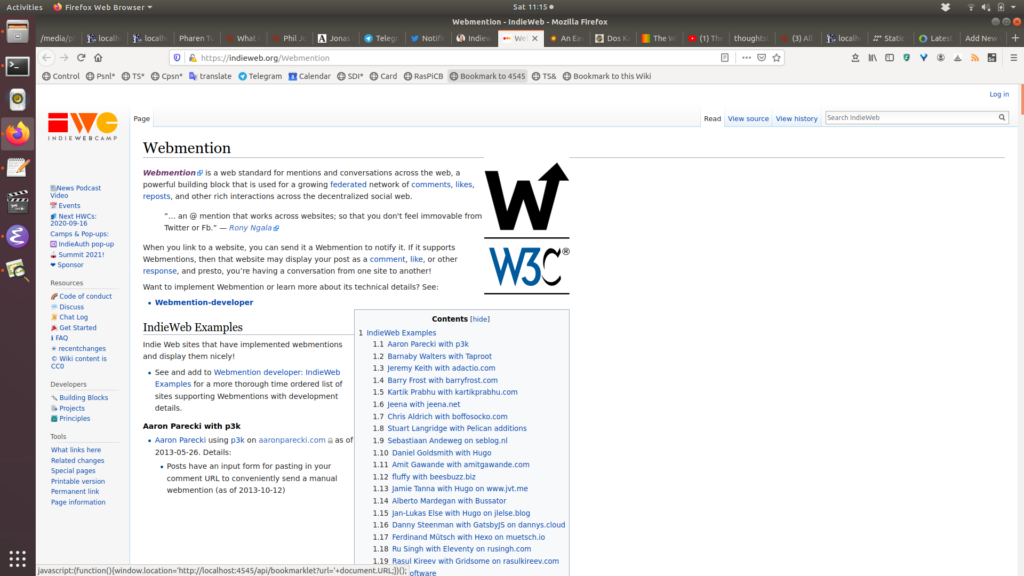The width and height of the screenshot is (1024, 576).
Task: Bookmark this page with the star
Action: pos(776,57)
